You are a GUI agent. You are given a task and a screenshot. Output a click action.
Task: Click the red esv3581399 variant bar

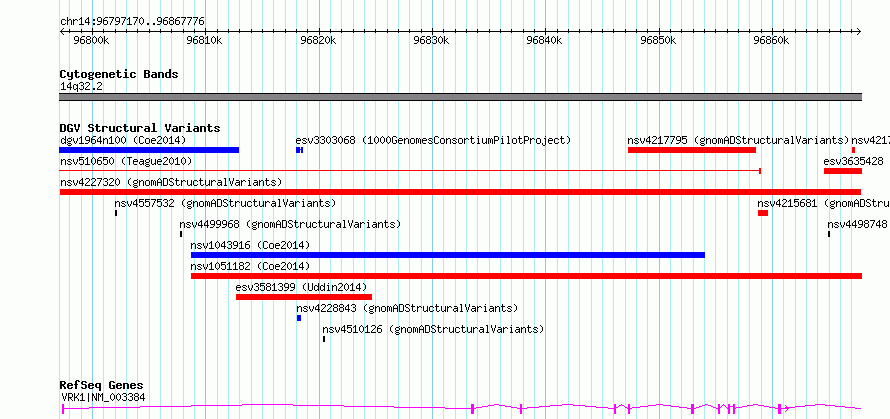[x=304, y=297]
